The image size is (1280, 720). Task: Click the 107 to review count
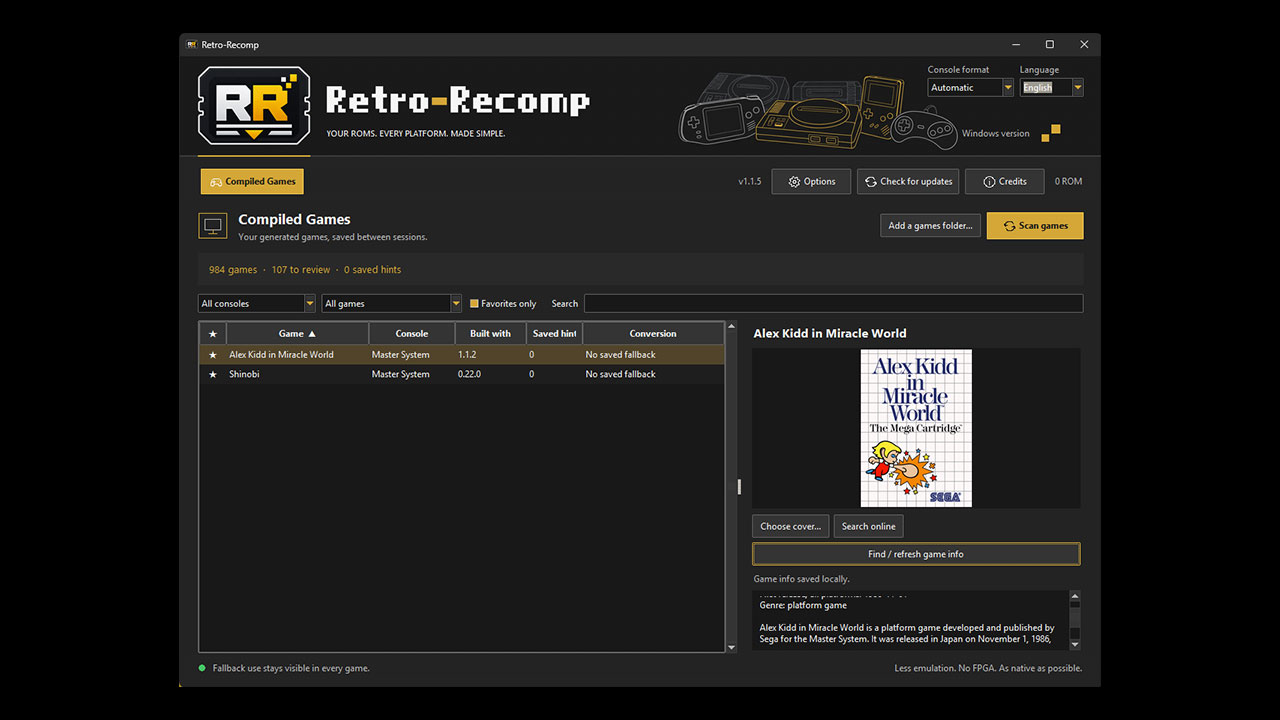point(301,270)
